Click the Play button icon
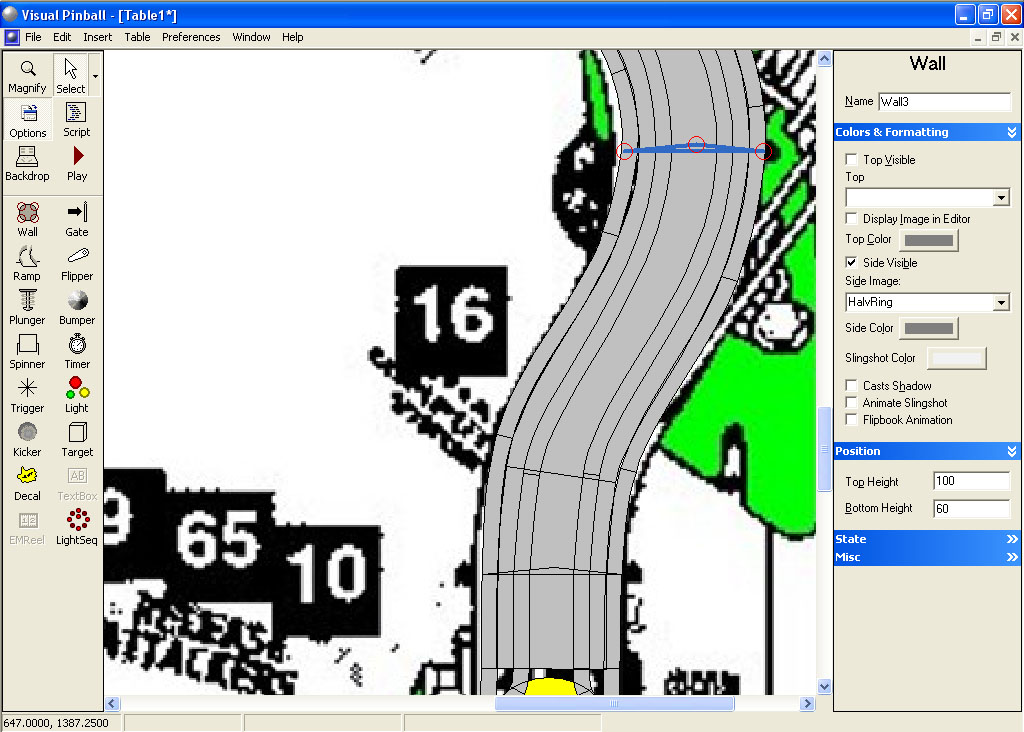Image resolution: width=1024 pixels, height=732 pixels. pyautogui.click(x=77, y=163)
